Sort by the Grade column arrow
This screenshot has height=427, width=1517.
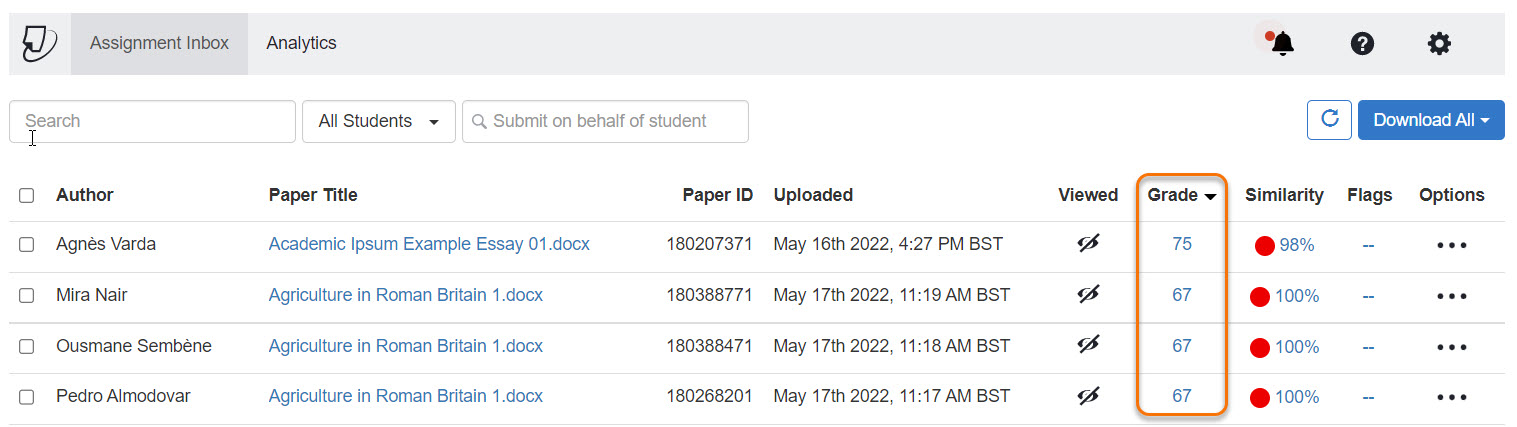tap(1210, 197)
